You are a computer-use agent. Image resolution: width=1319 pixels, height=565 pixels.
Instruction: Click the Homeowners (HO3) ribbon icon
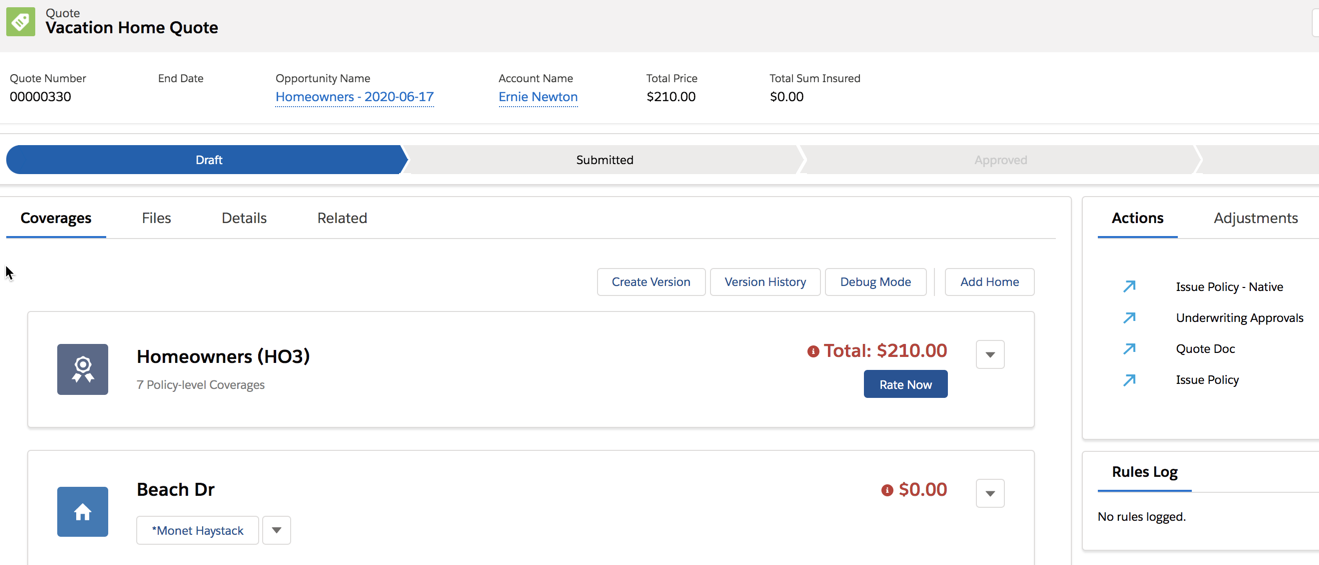pos(83,369)
